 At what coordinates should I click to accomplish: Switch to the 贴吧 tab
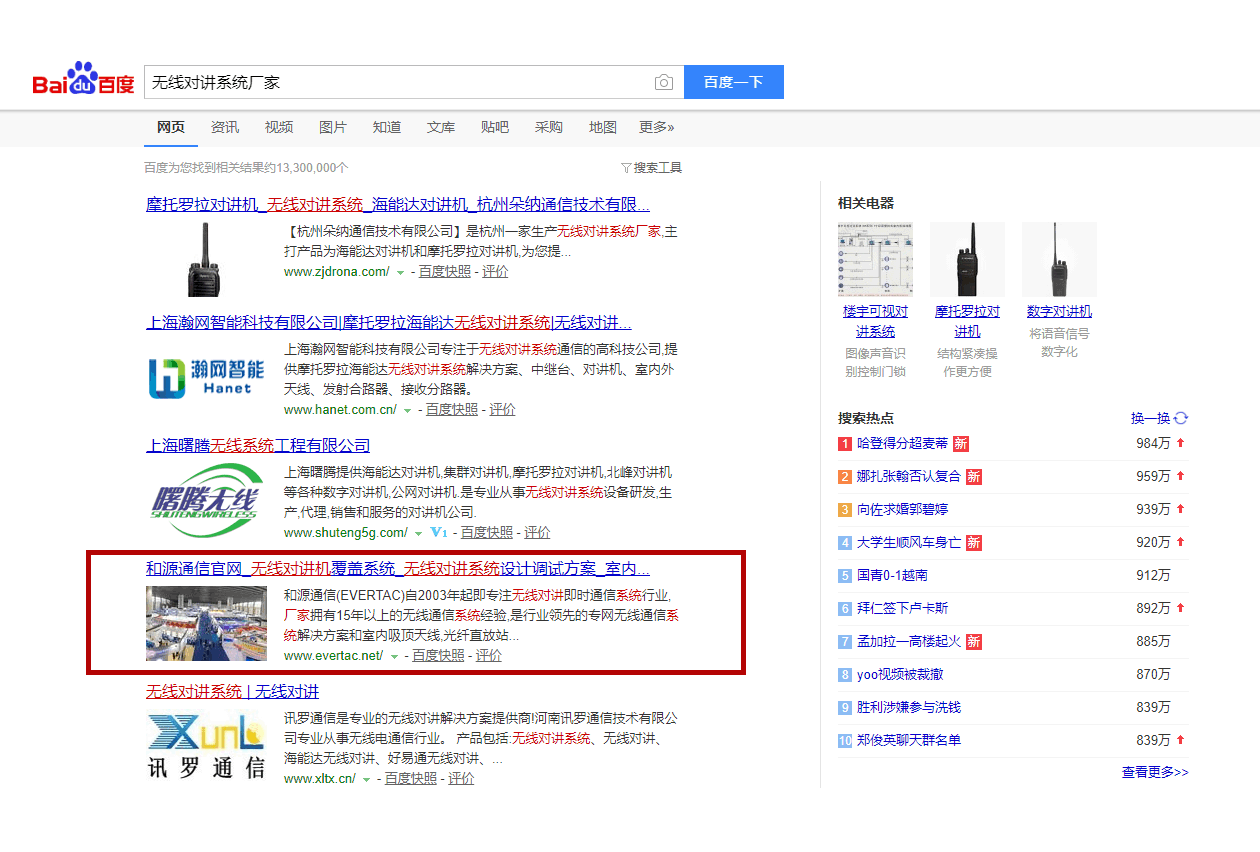tap(495, 127)
